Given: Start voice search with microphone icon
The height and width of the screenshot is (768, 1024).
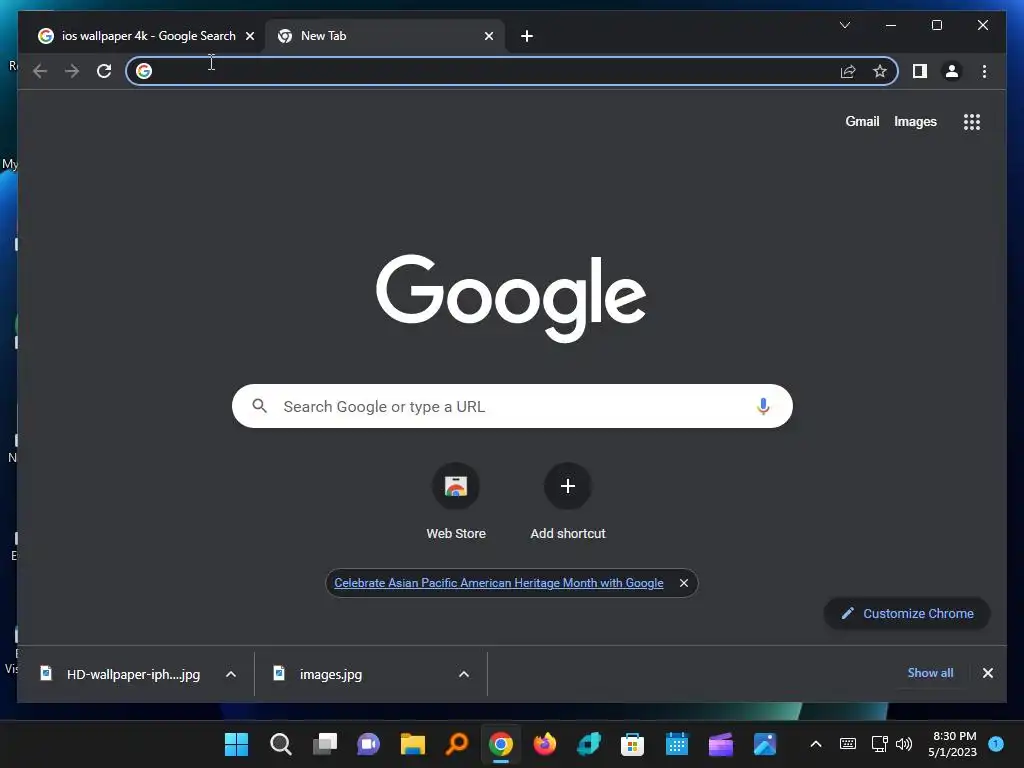Looking at the screenshot, I should [x=763, y=406].
